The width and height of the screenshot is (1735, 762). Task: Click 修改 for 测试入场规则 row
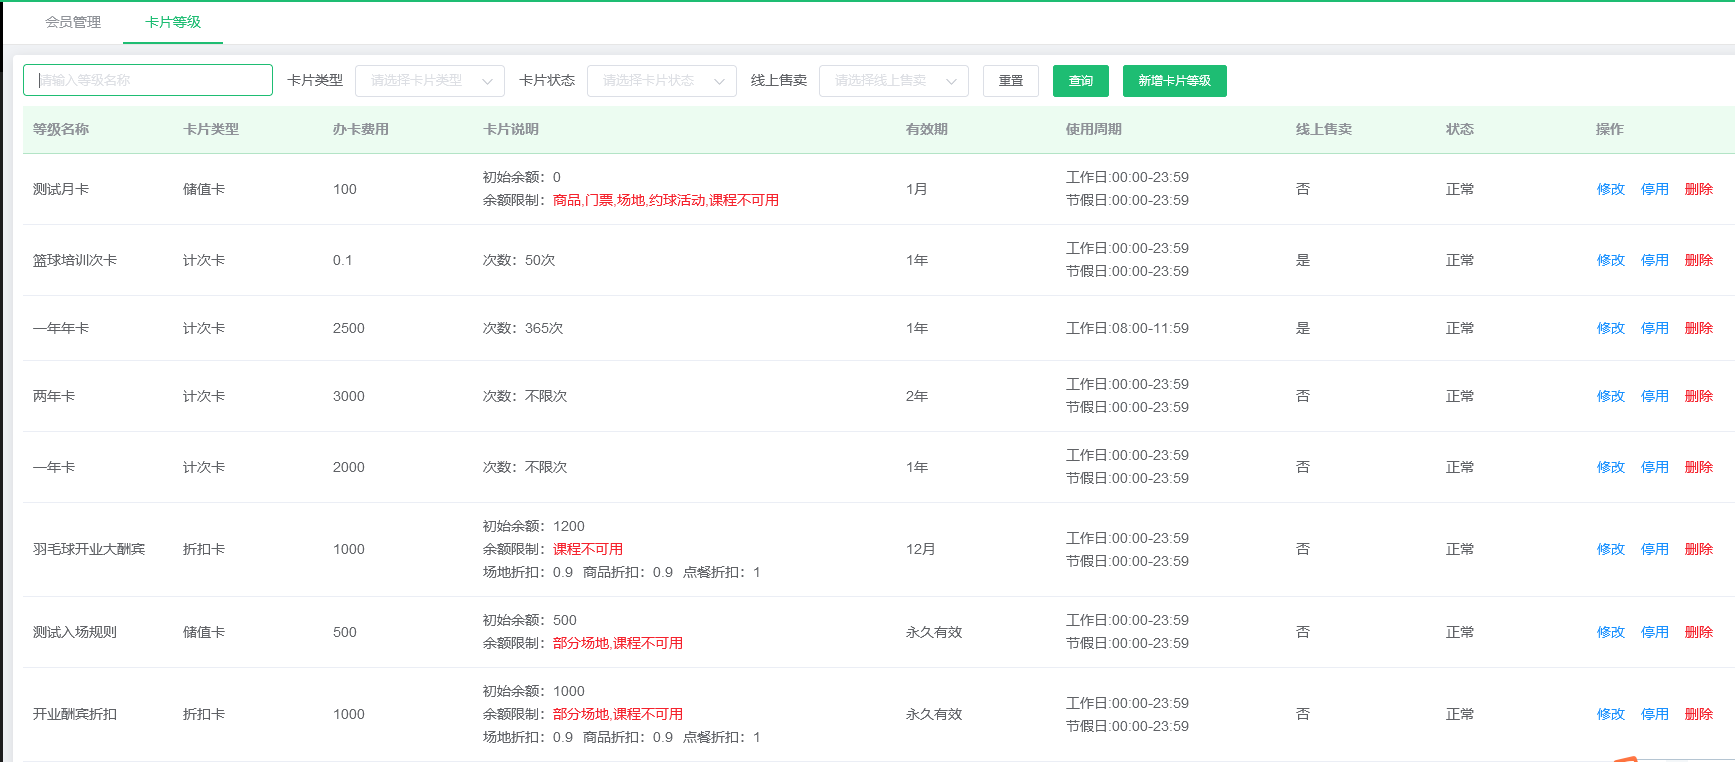[x=1610, y=632]
